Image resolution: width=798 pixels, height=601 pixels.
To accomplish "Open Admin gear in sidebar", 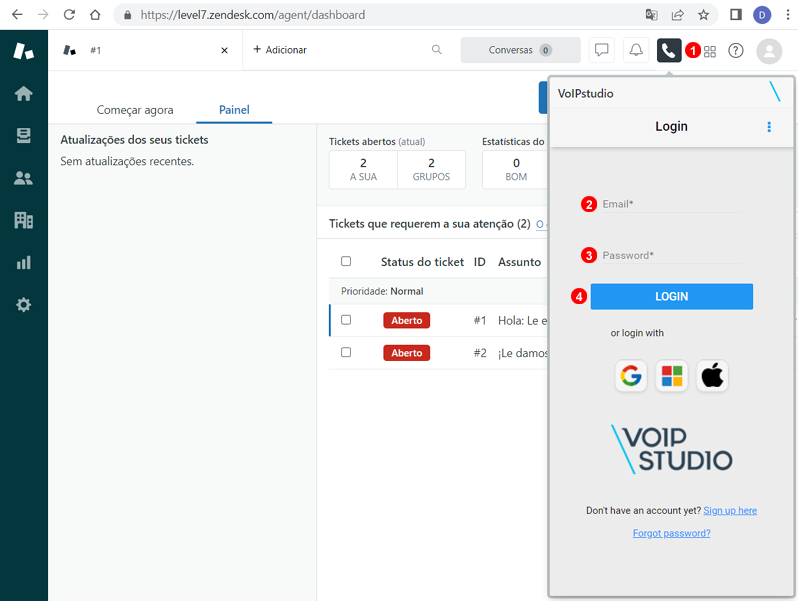I will tap(23, 305).
